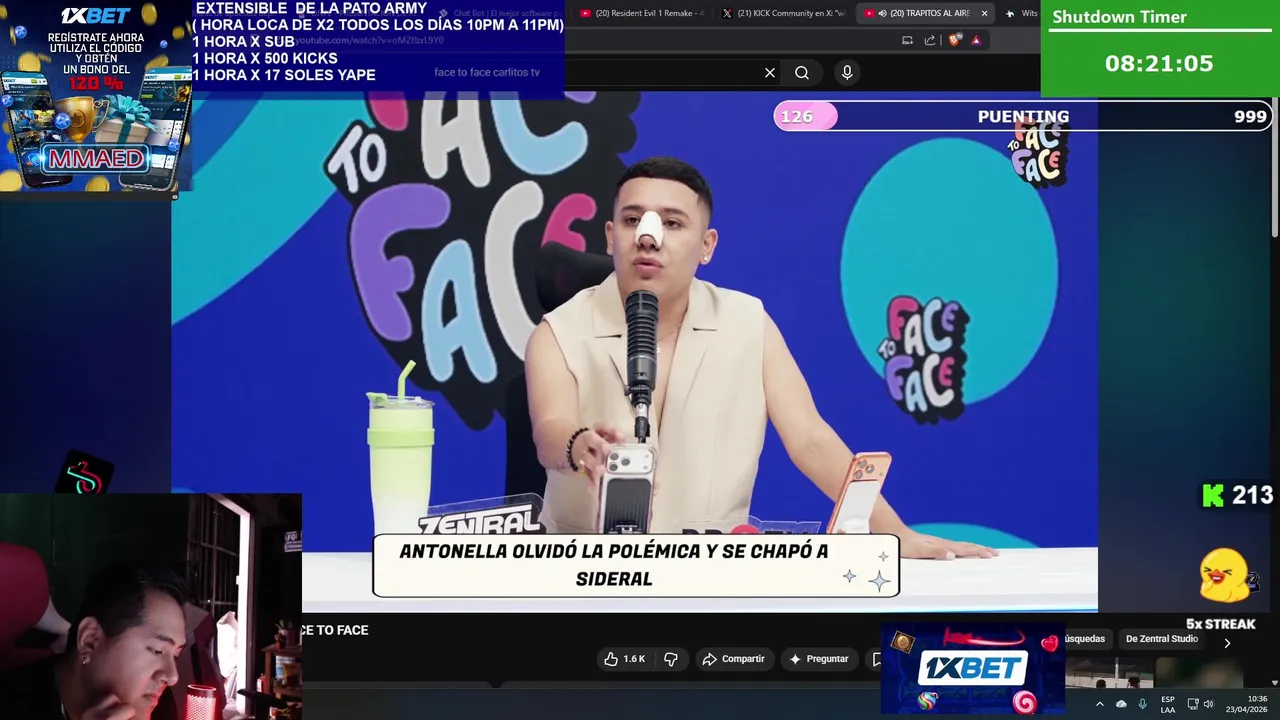
Task: Click the 'ANTONELLA OLVIDÓ LA POLÉMICA' caption
Action: pos(636,565)
